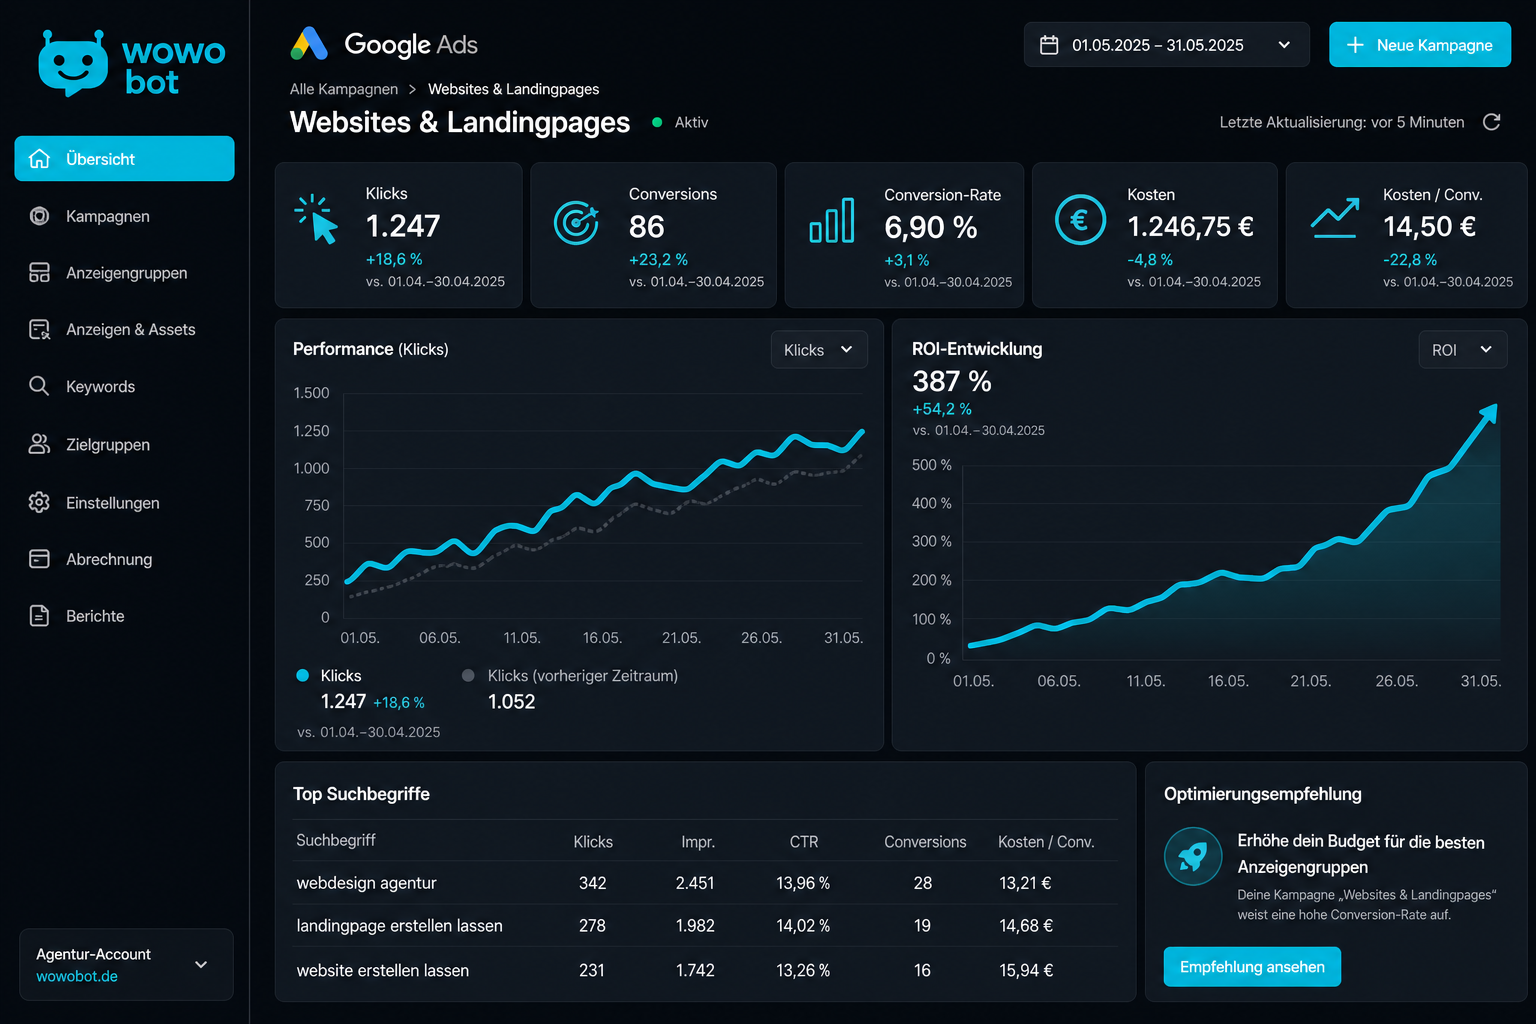
Task: Click the Conversions column header in table
Action: (925, 842)
